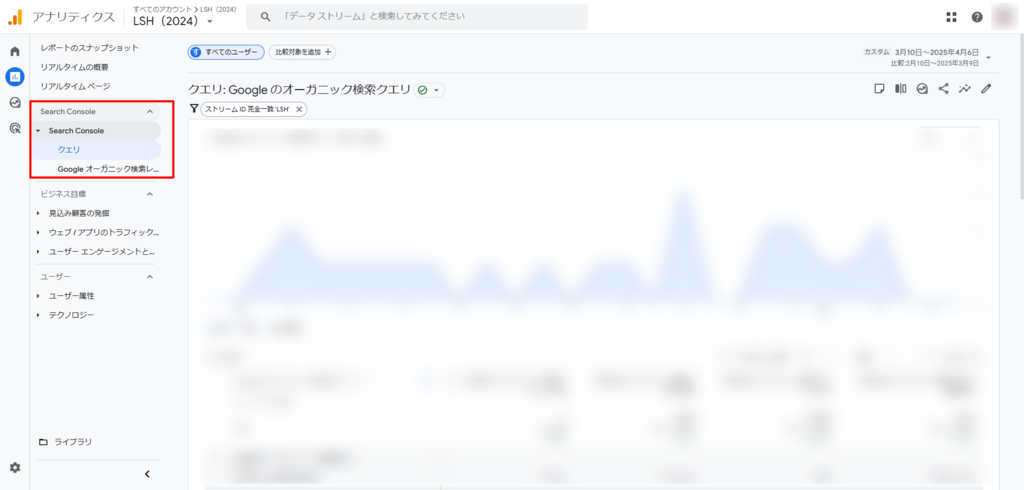Click the page vertical scrollbar
Screen dimensions: 1024x490
1020,118
